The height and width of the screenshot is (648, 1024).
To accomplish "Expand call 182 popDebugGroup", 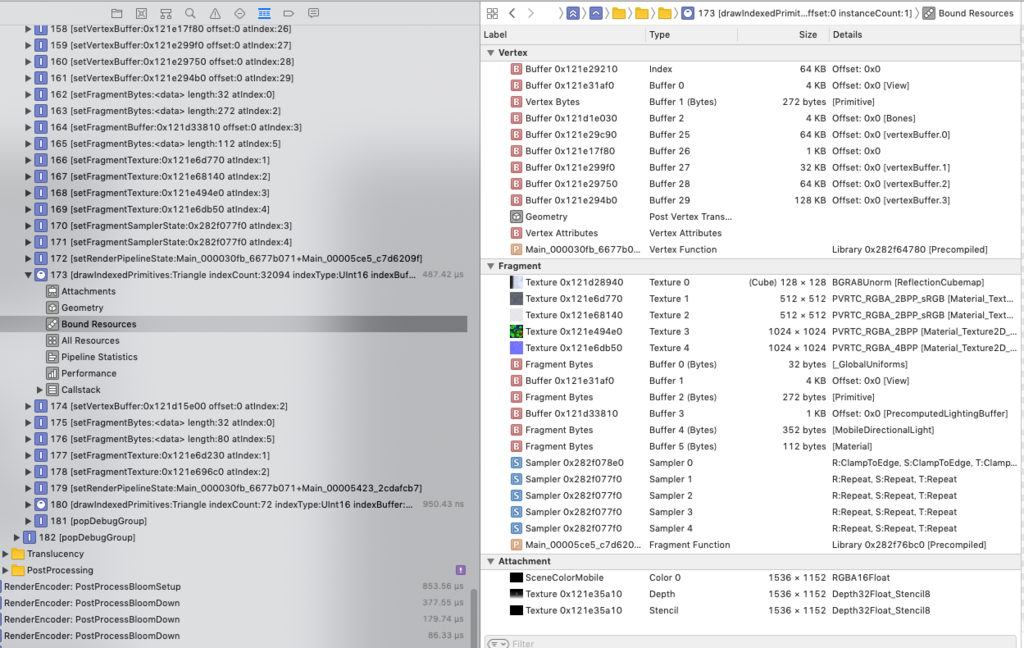I will 16,538.
